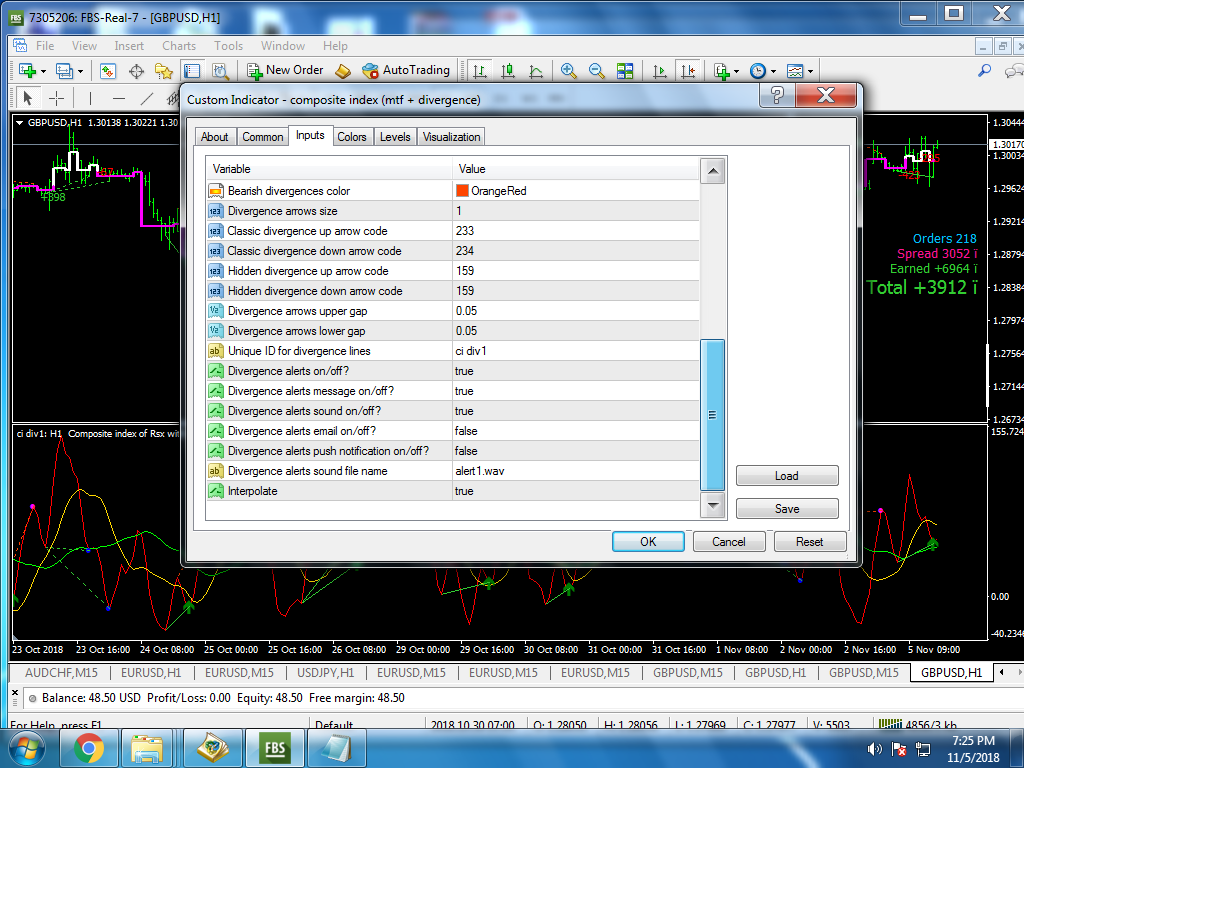Open the Data Window crosshair-circle icon
The width and height of the screenshot is (1228, 920).
[x=137, y=71]
